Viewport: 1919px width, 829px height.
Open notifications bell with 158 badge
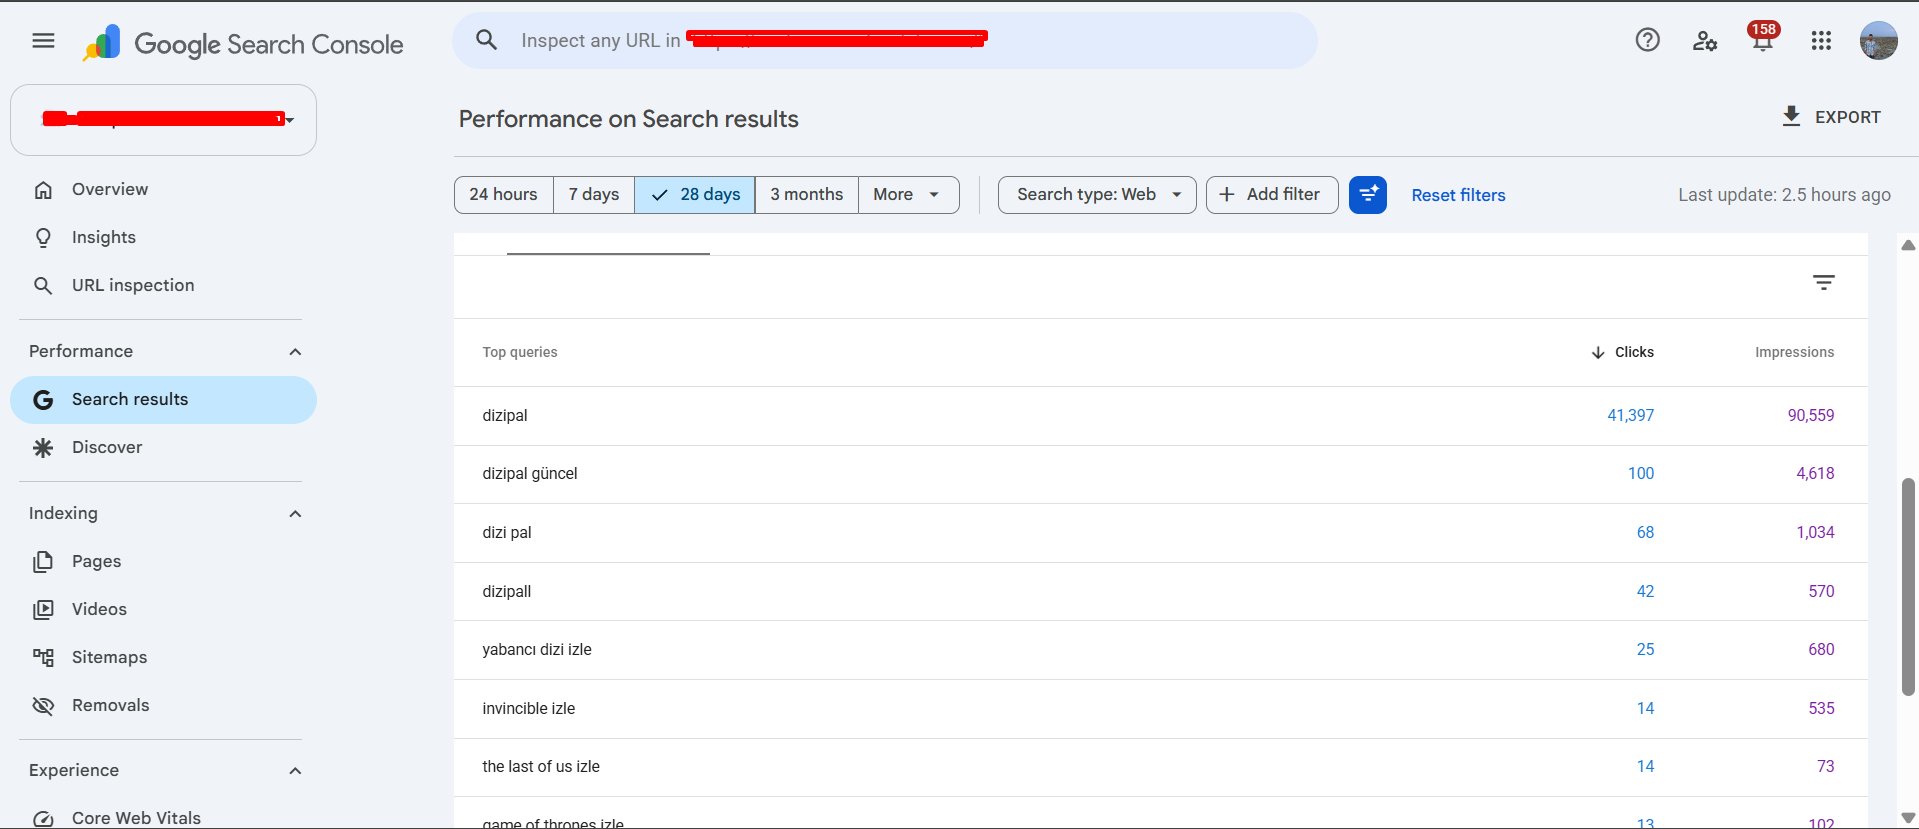coord(1762,39)
